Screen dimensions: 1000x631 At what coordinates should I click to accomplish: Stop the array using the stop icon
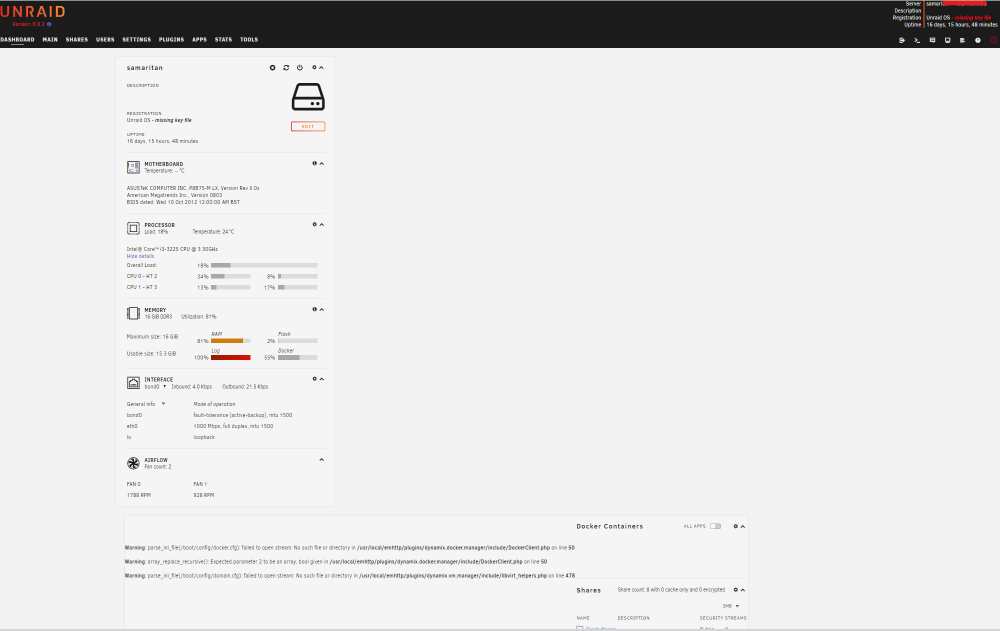click(272, 68)
